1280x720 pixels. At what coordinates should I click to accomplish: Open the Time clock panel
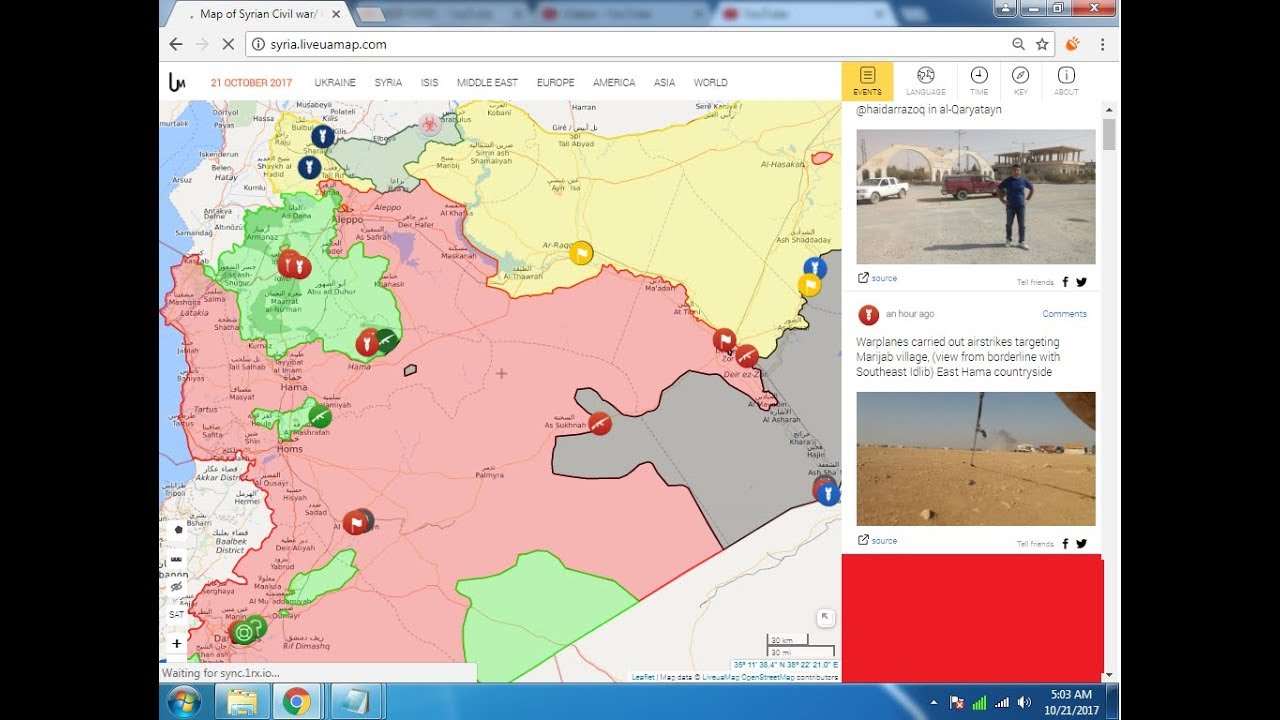click(x=979, y=81)
